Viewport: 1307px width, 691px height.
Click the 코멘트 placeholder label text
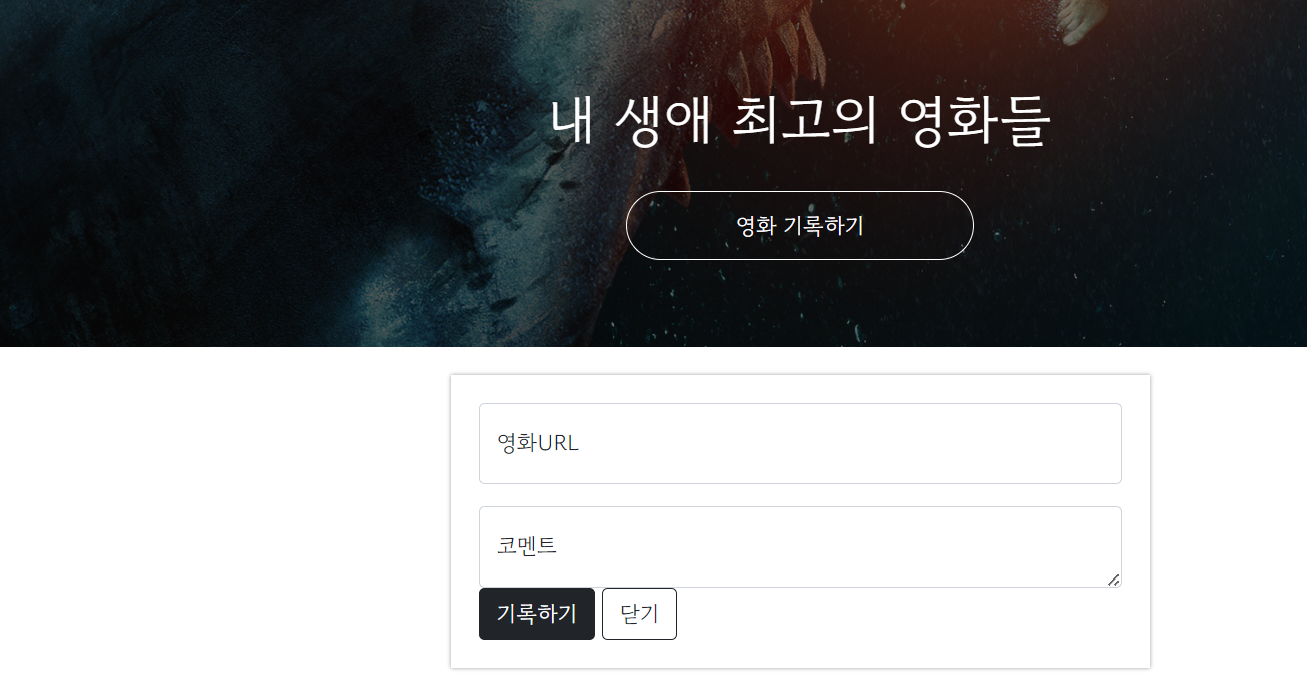tap(527, 546)
